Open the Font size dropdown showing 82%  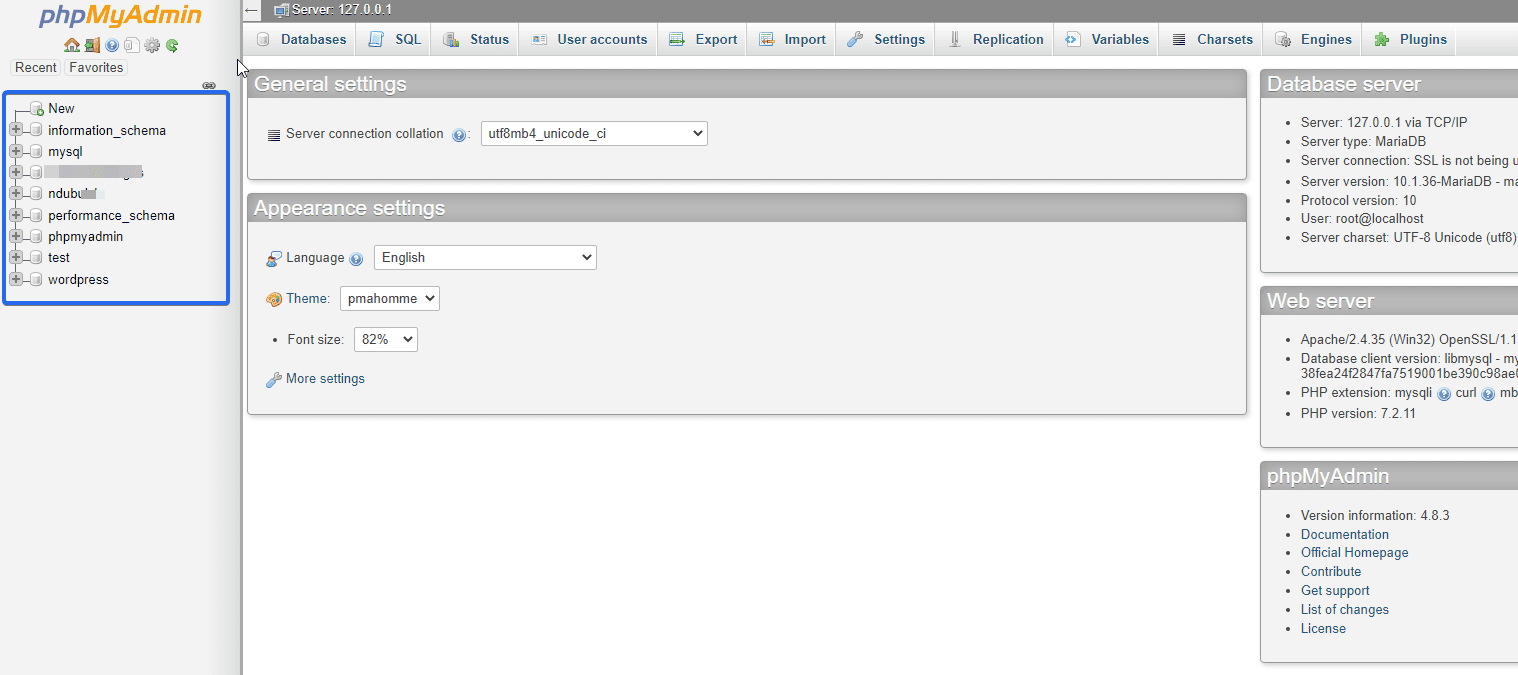[386, 339]
